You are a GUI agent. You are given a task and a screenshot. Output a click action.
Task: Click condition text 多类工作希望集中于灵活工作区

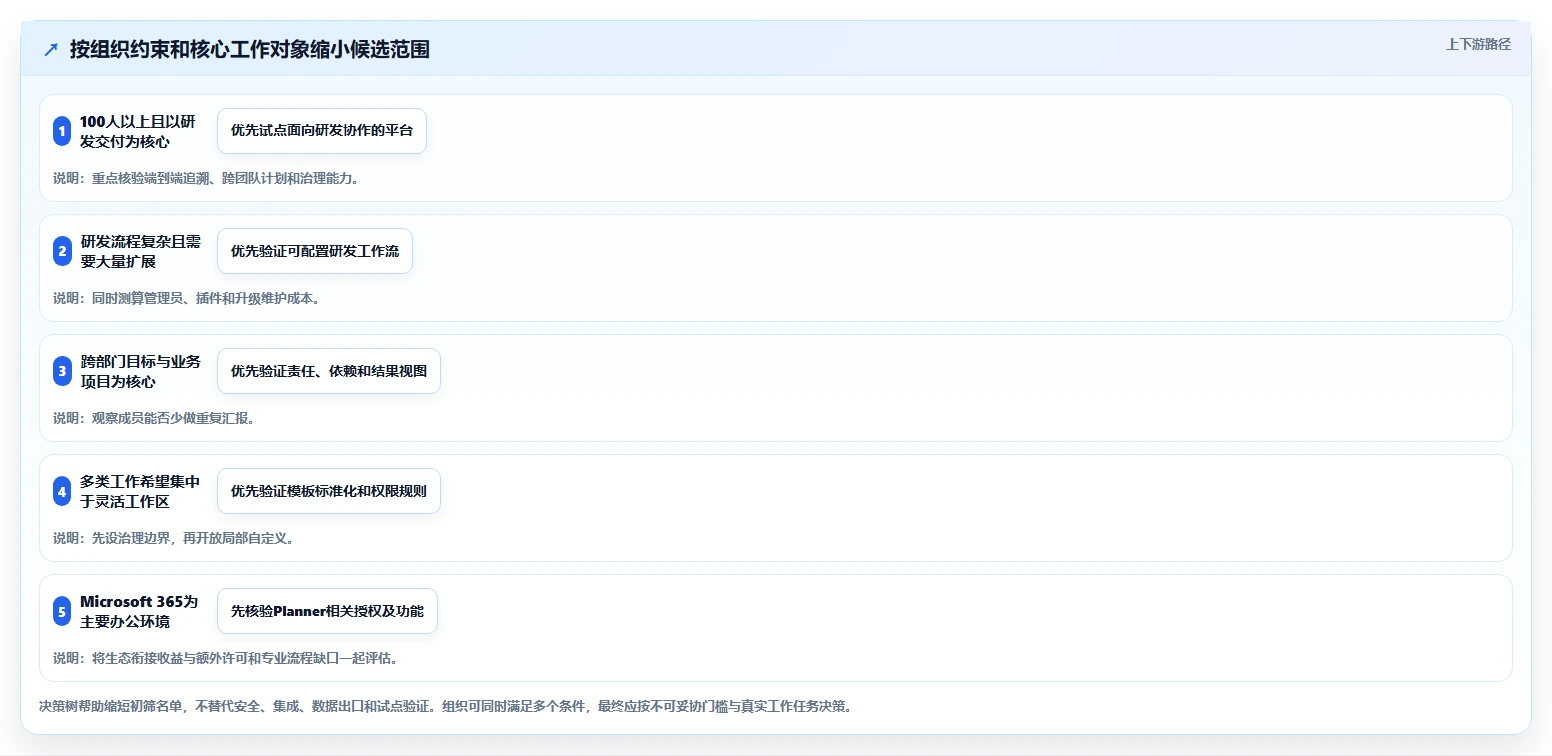pyautogui.click(x=140, y=491)
